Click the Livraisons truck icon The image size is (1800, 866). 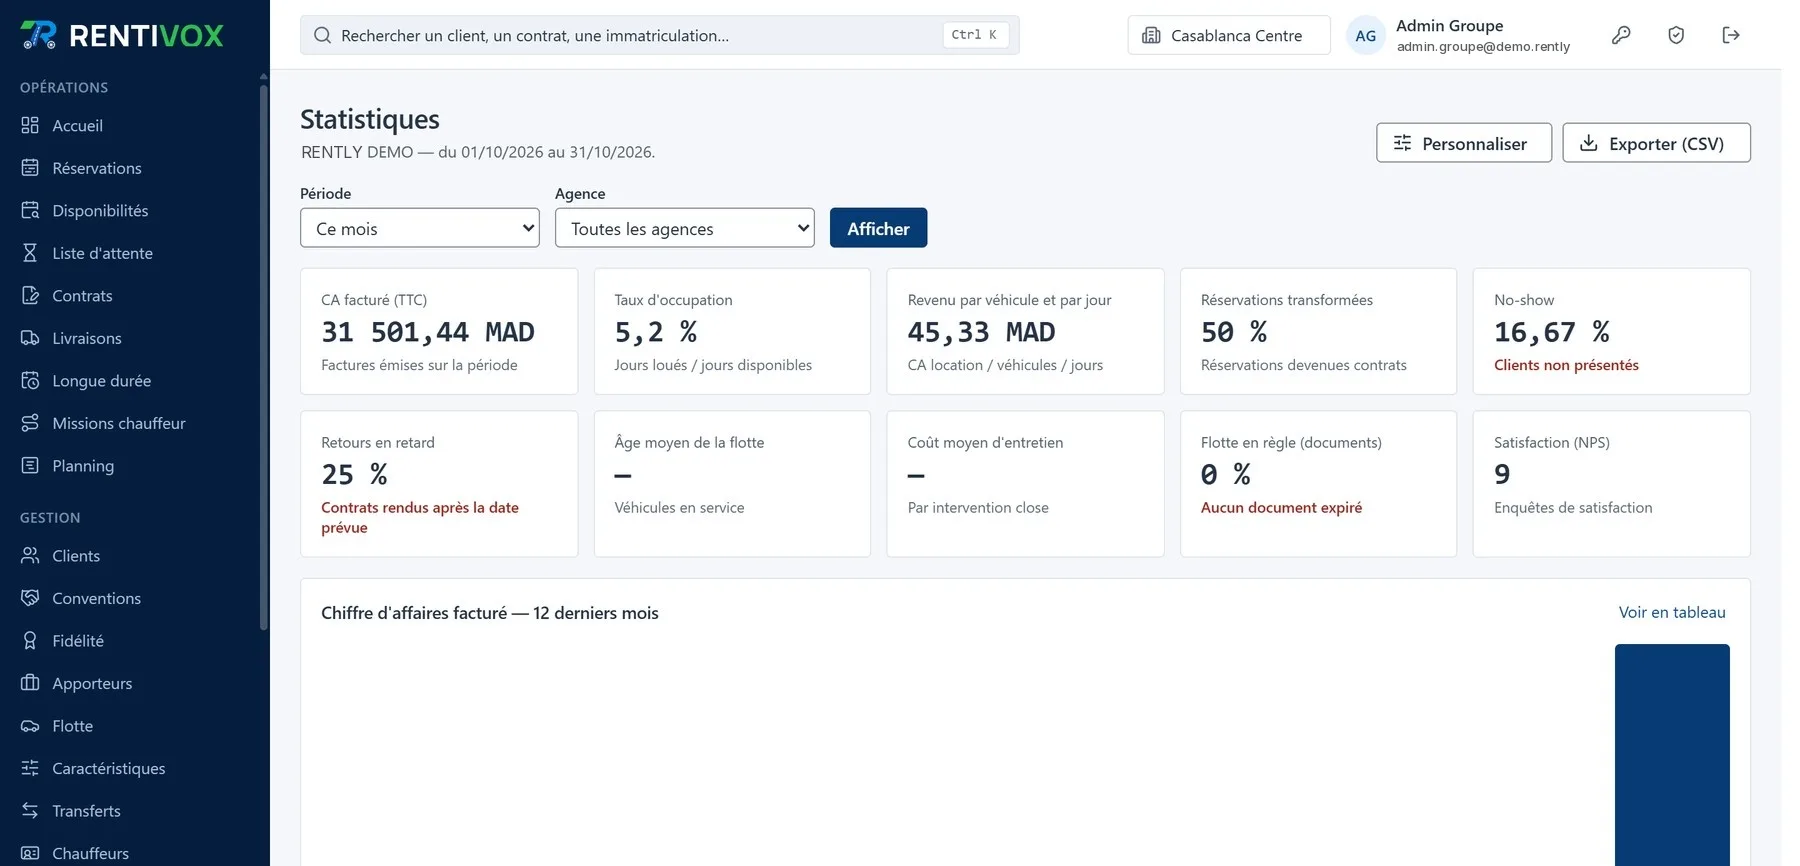pyautogui.click(x=30, y=338)
